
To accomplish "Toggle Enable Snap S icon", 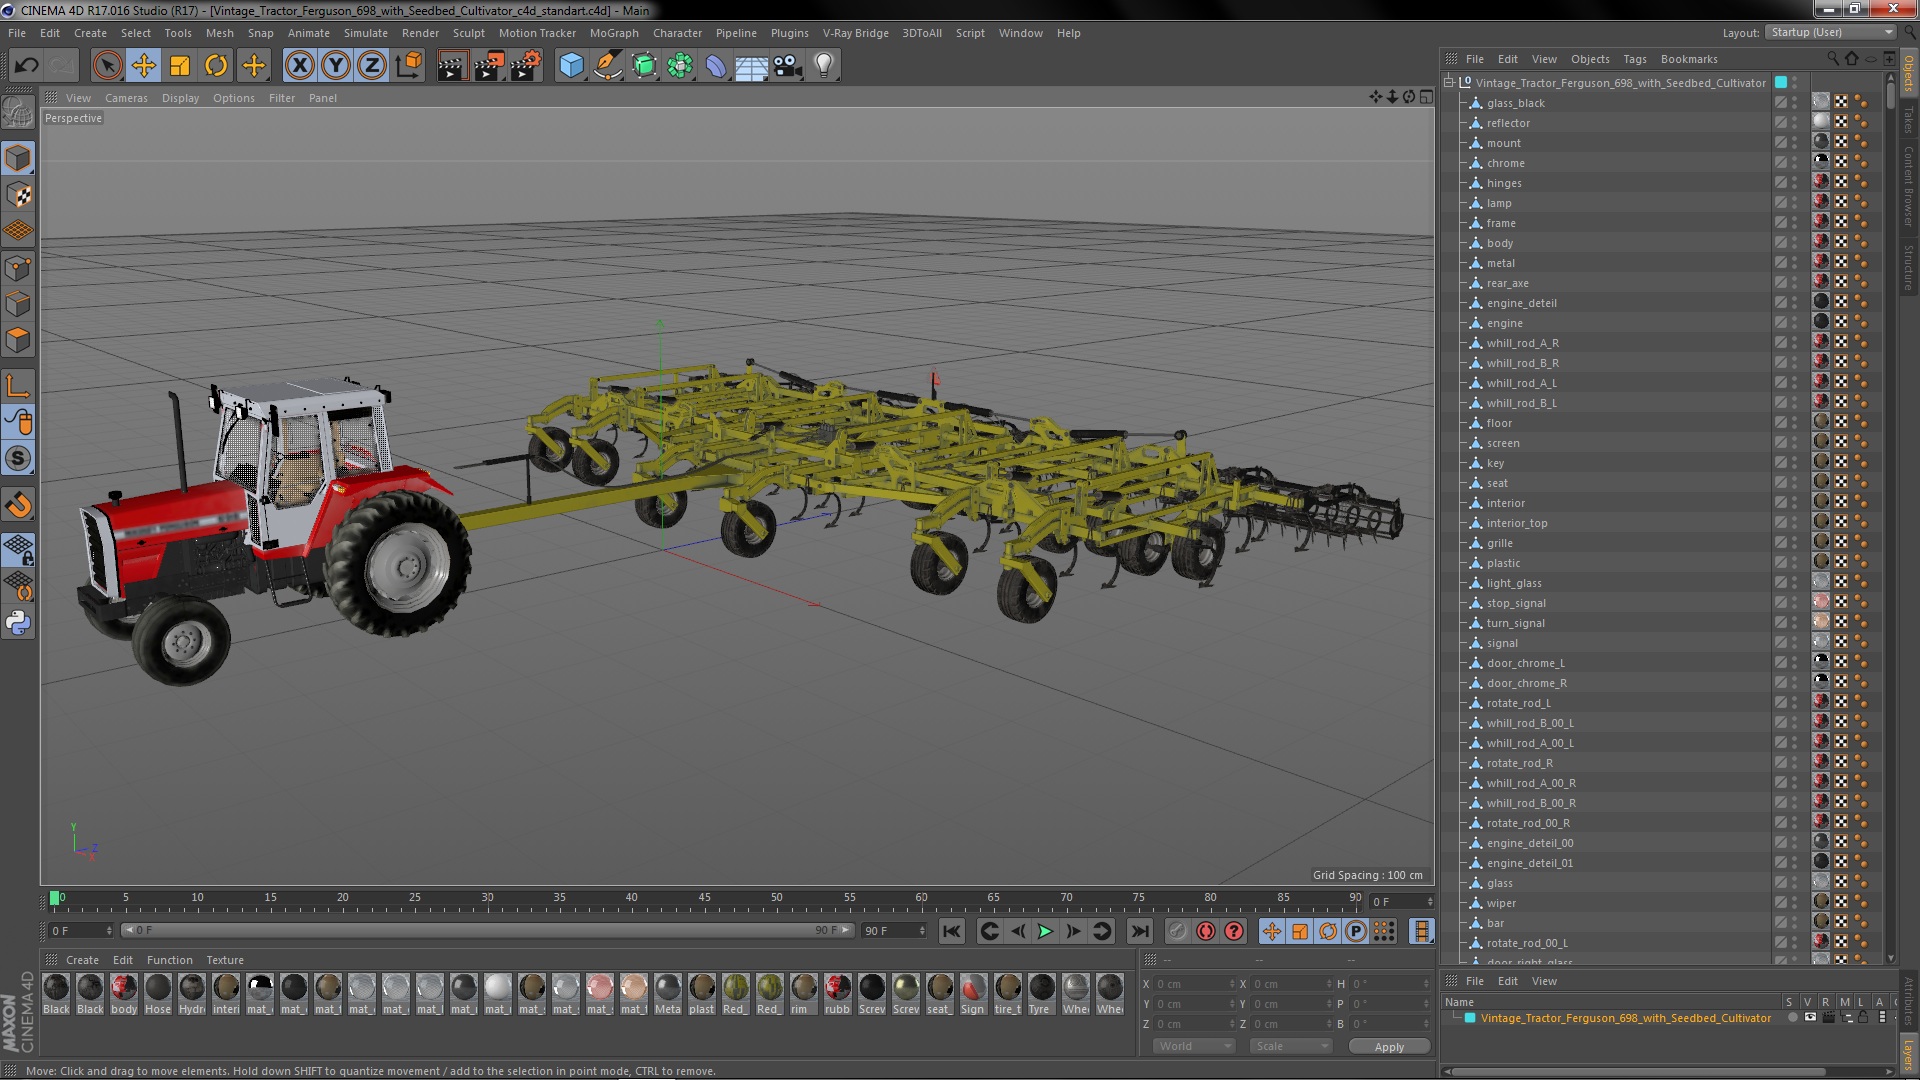I will (x=18, y=459).
